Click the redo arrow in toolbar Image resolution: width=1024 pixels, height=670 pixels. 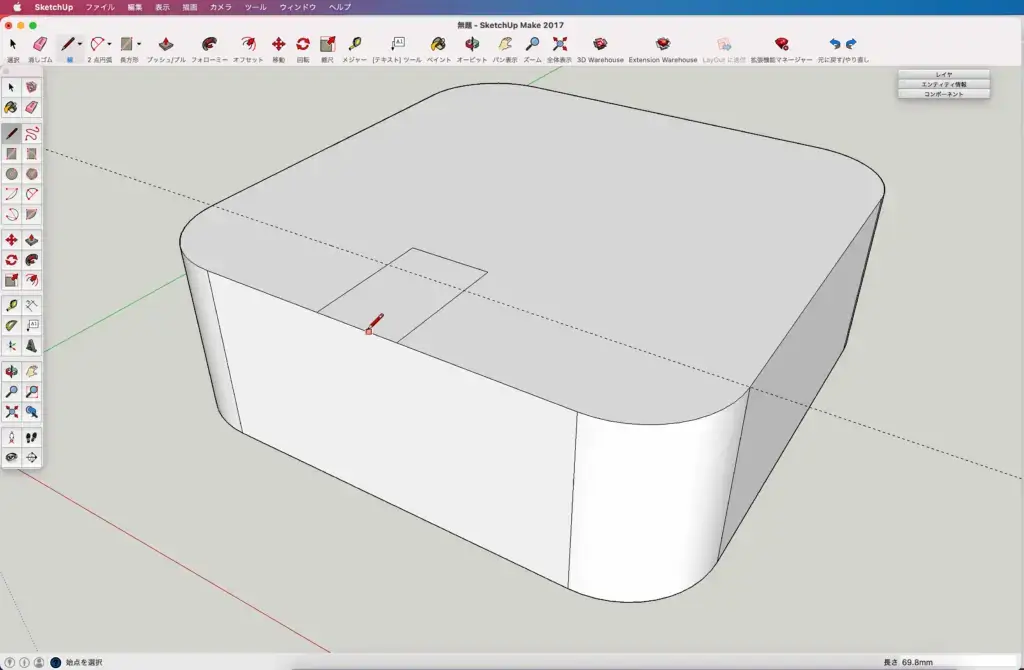point(851,44)
